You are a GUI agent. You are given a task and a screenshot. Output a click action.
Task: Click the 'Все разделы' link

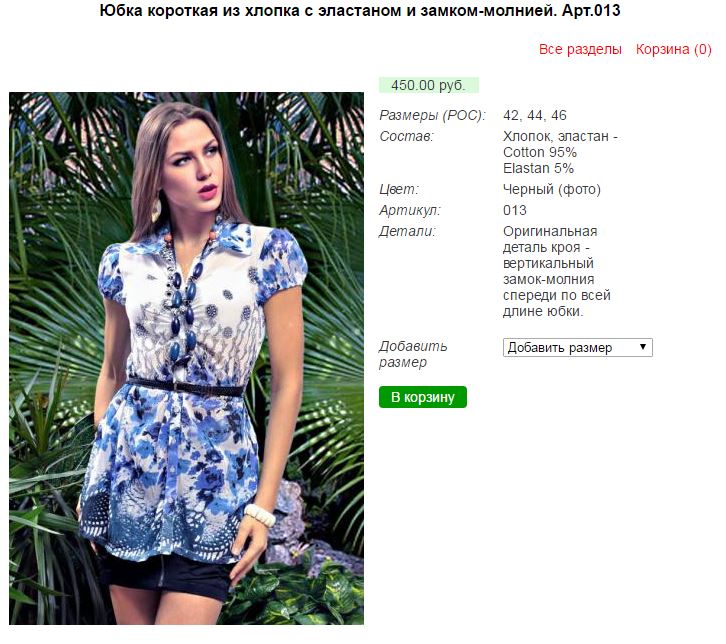(580, 49)
